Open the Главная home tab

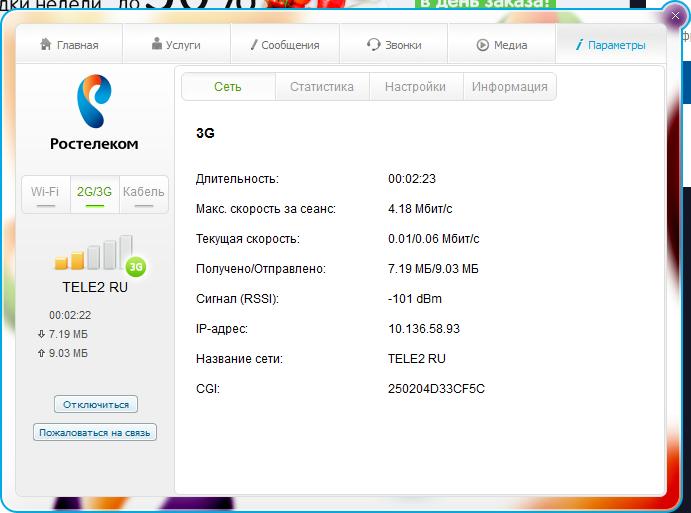tap(69, 45)
